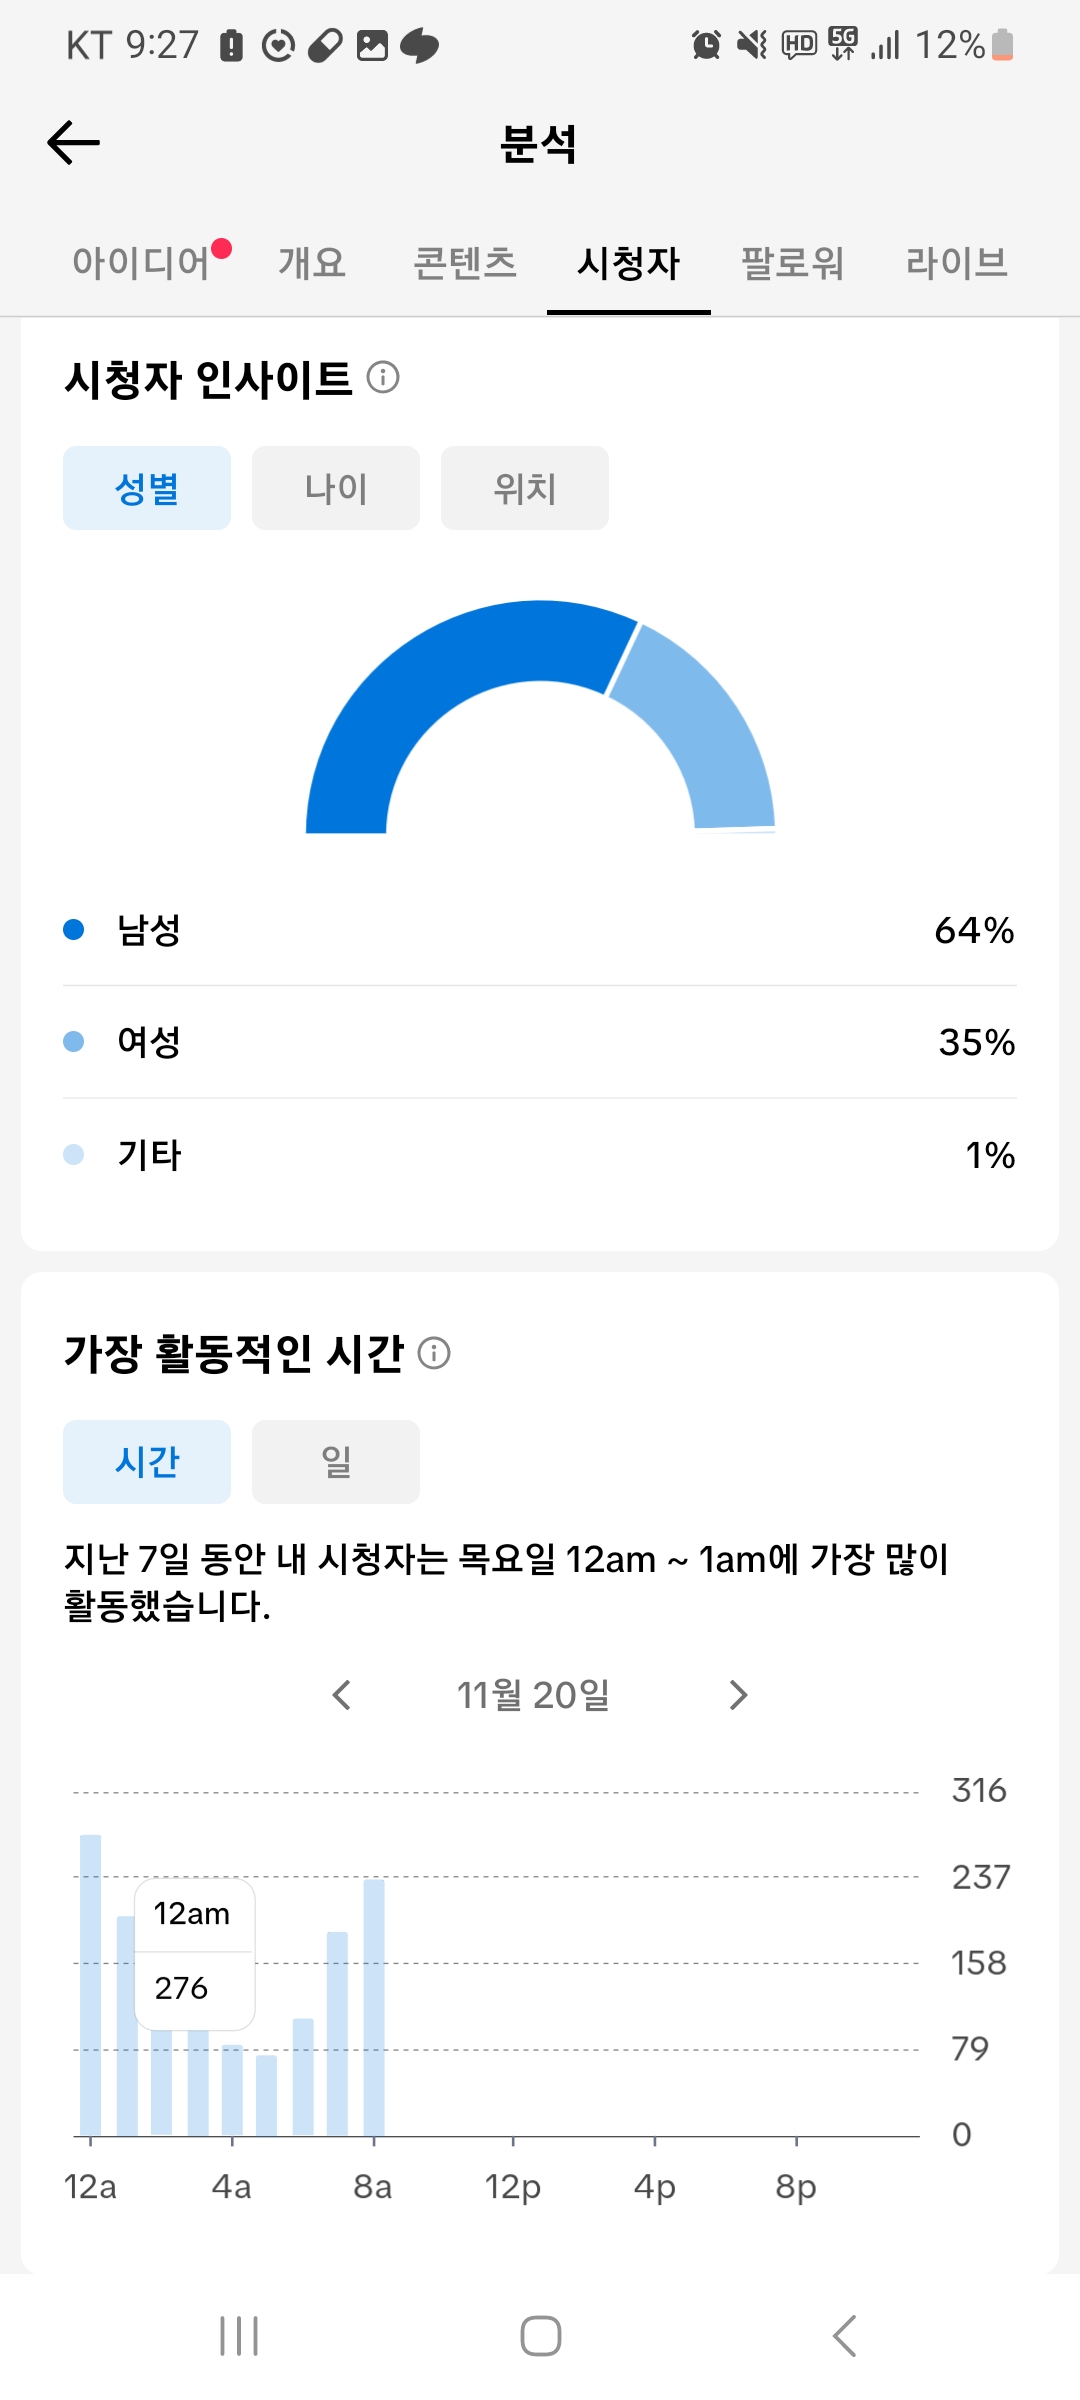The height and width of the screenshot is (2400, 1080).
Task: Select the 성별 filter chip
Action: point(147,488)
